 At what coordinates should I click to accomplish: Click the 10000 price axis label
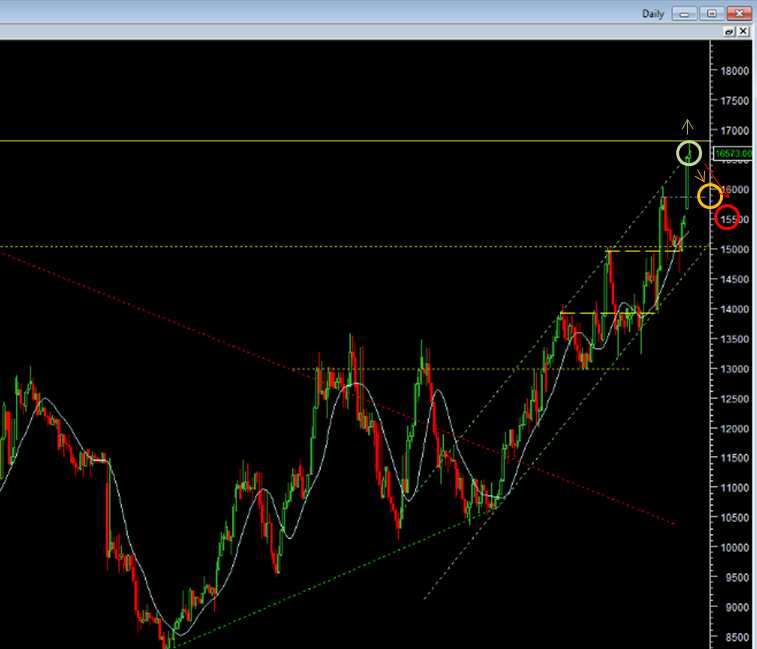[x=734, y=548]
